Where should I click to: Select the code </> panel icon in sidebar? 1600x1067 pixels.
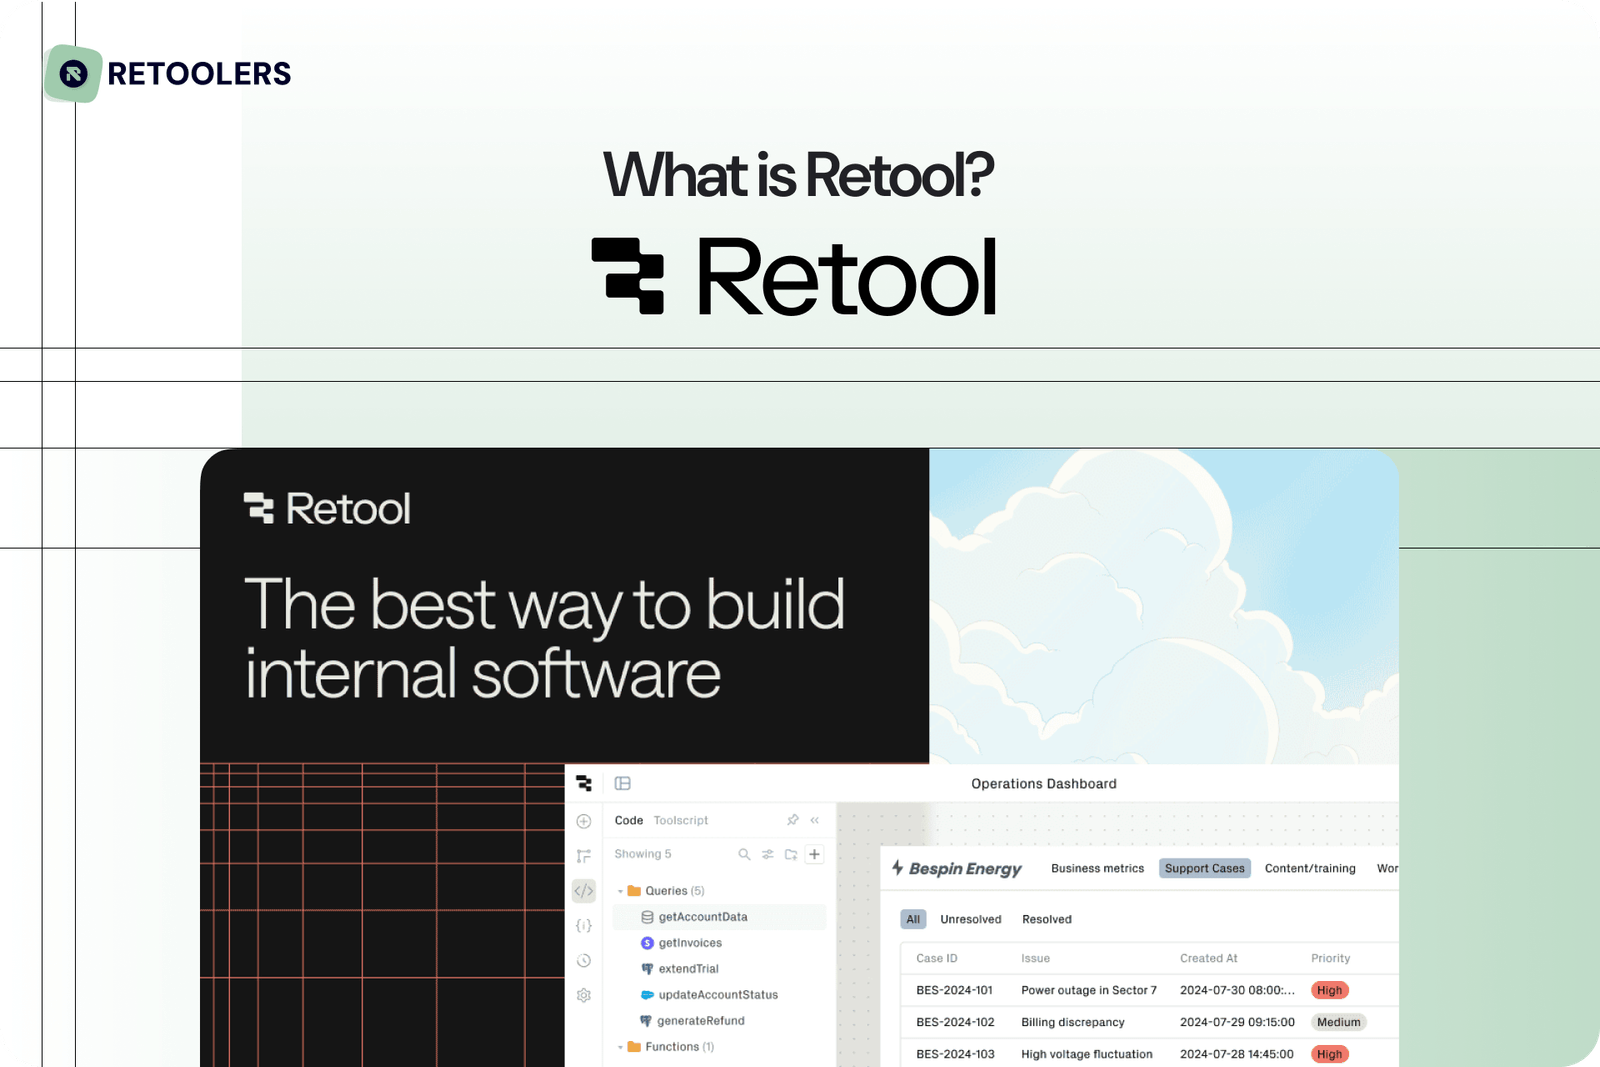[584, 891]
